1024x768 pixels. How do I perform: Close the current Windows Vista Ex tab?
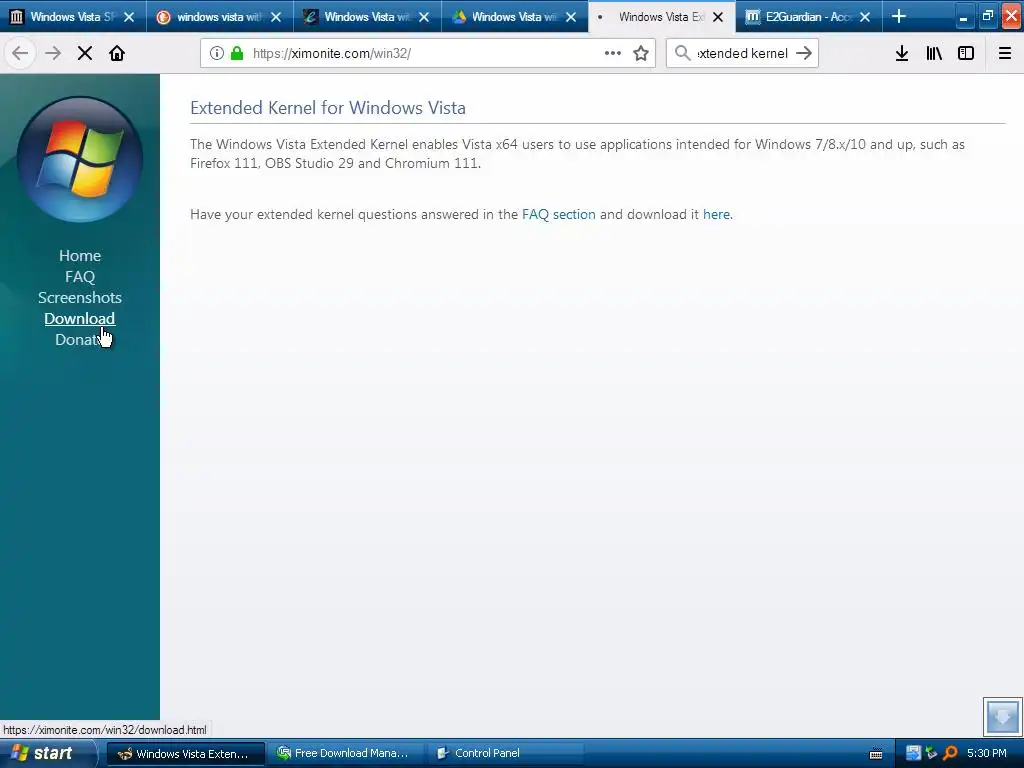[x=718, y=17]
